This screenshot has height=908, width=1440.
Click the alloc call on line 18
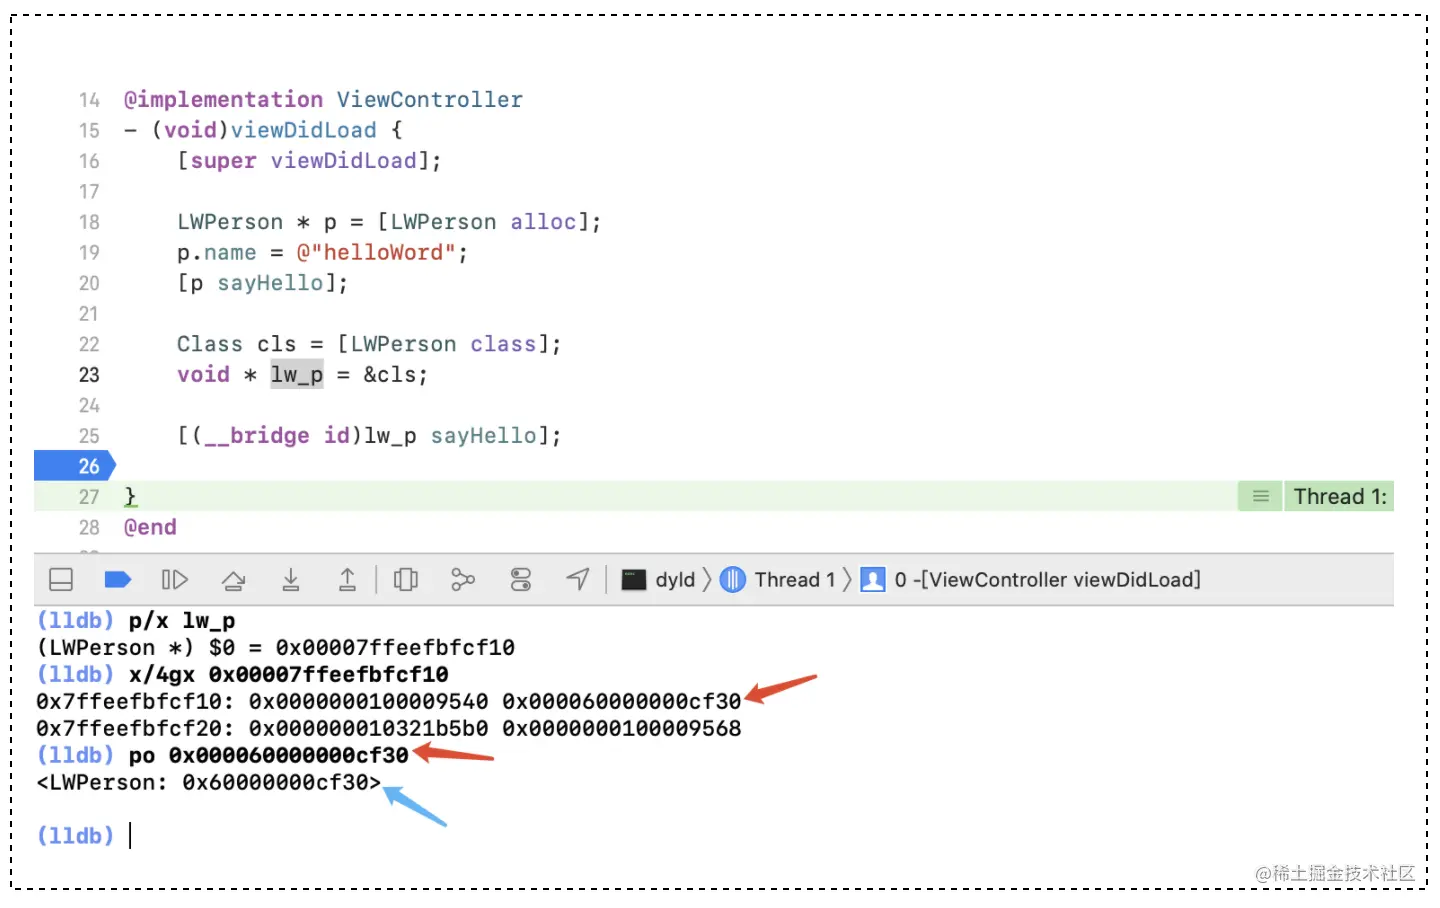point(543,222)
